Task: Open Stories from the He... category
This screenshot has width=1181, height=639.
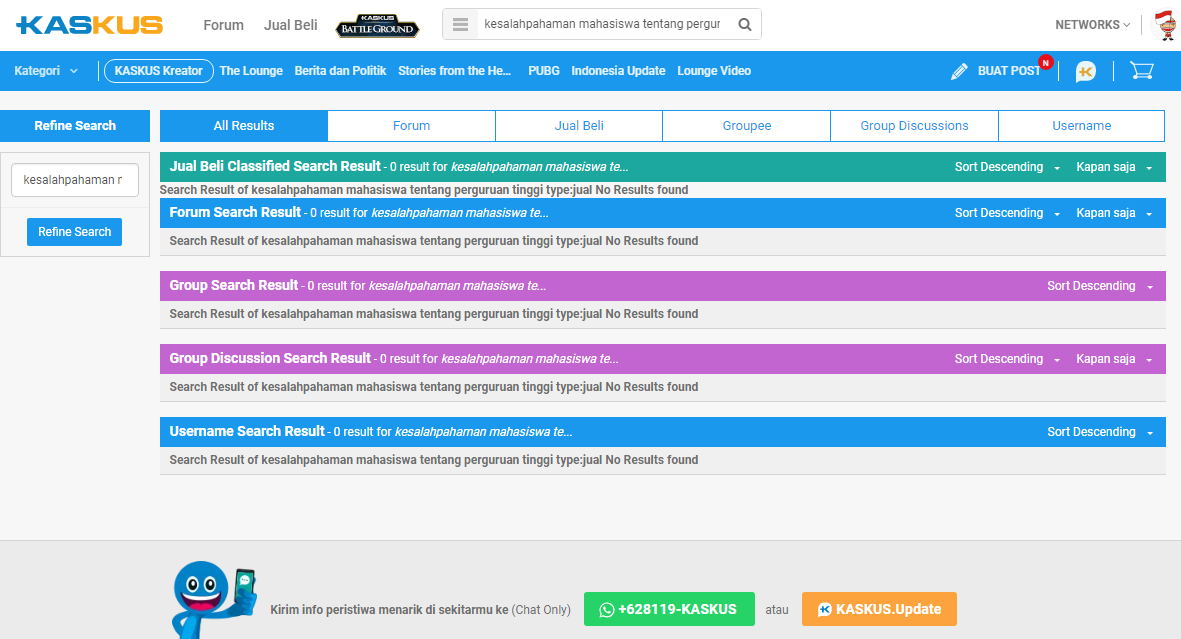Action: 454,71
